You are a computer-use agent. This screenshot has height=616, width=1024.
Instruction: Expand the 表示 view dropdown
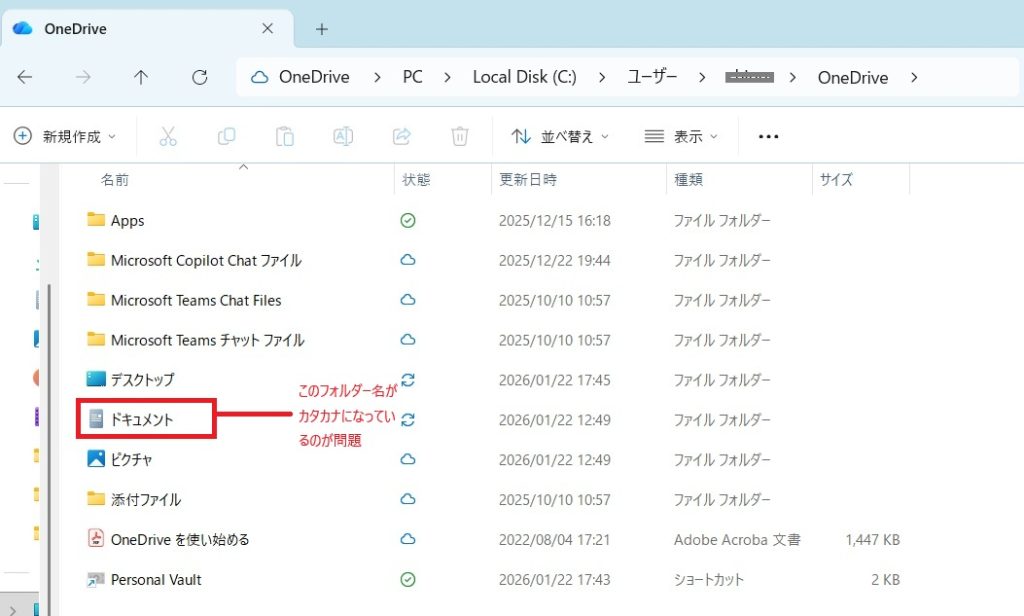[682, 136]
